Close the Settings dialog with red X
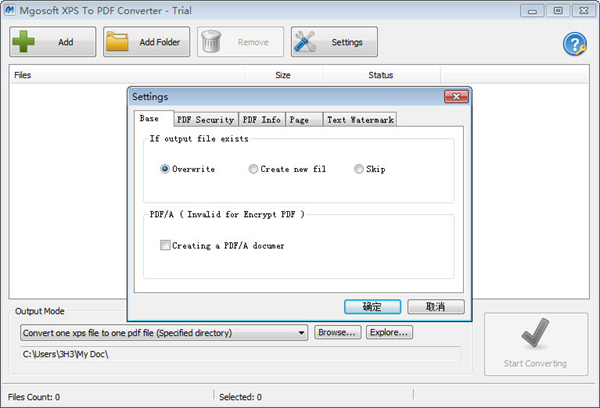600x408 pixels. tap(456, 96)
